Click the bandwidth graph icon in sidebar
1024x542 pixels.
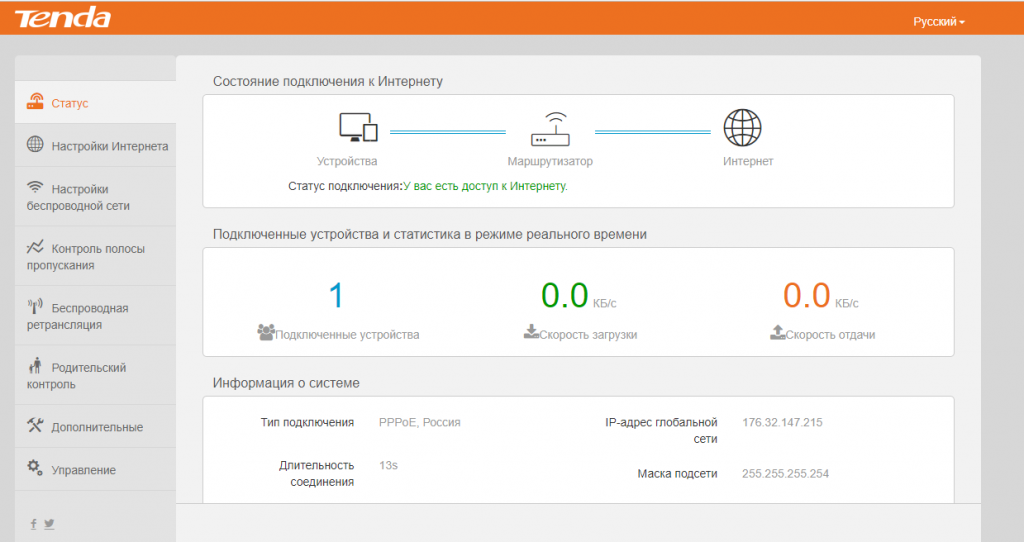35,247
